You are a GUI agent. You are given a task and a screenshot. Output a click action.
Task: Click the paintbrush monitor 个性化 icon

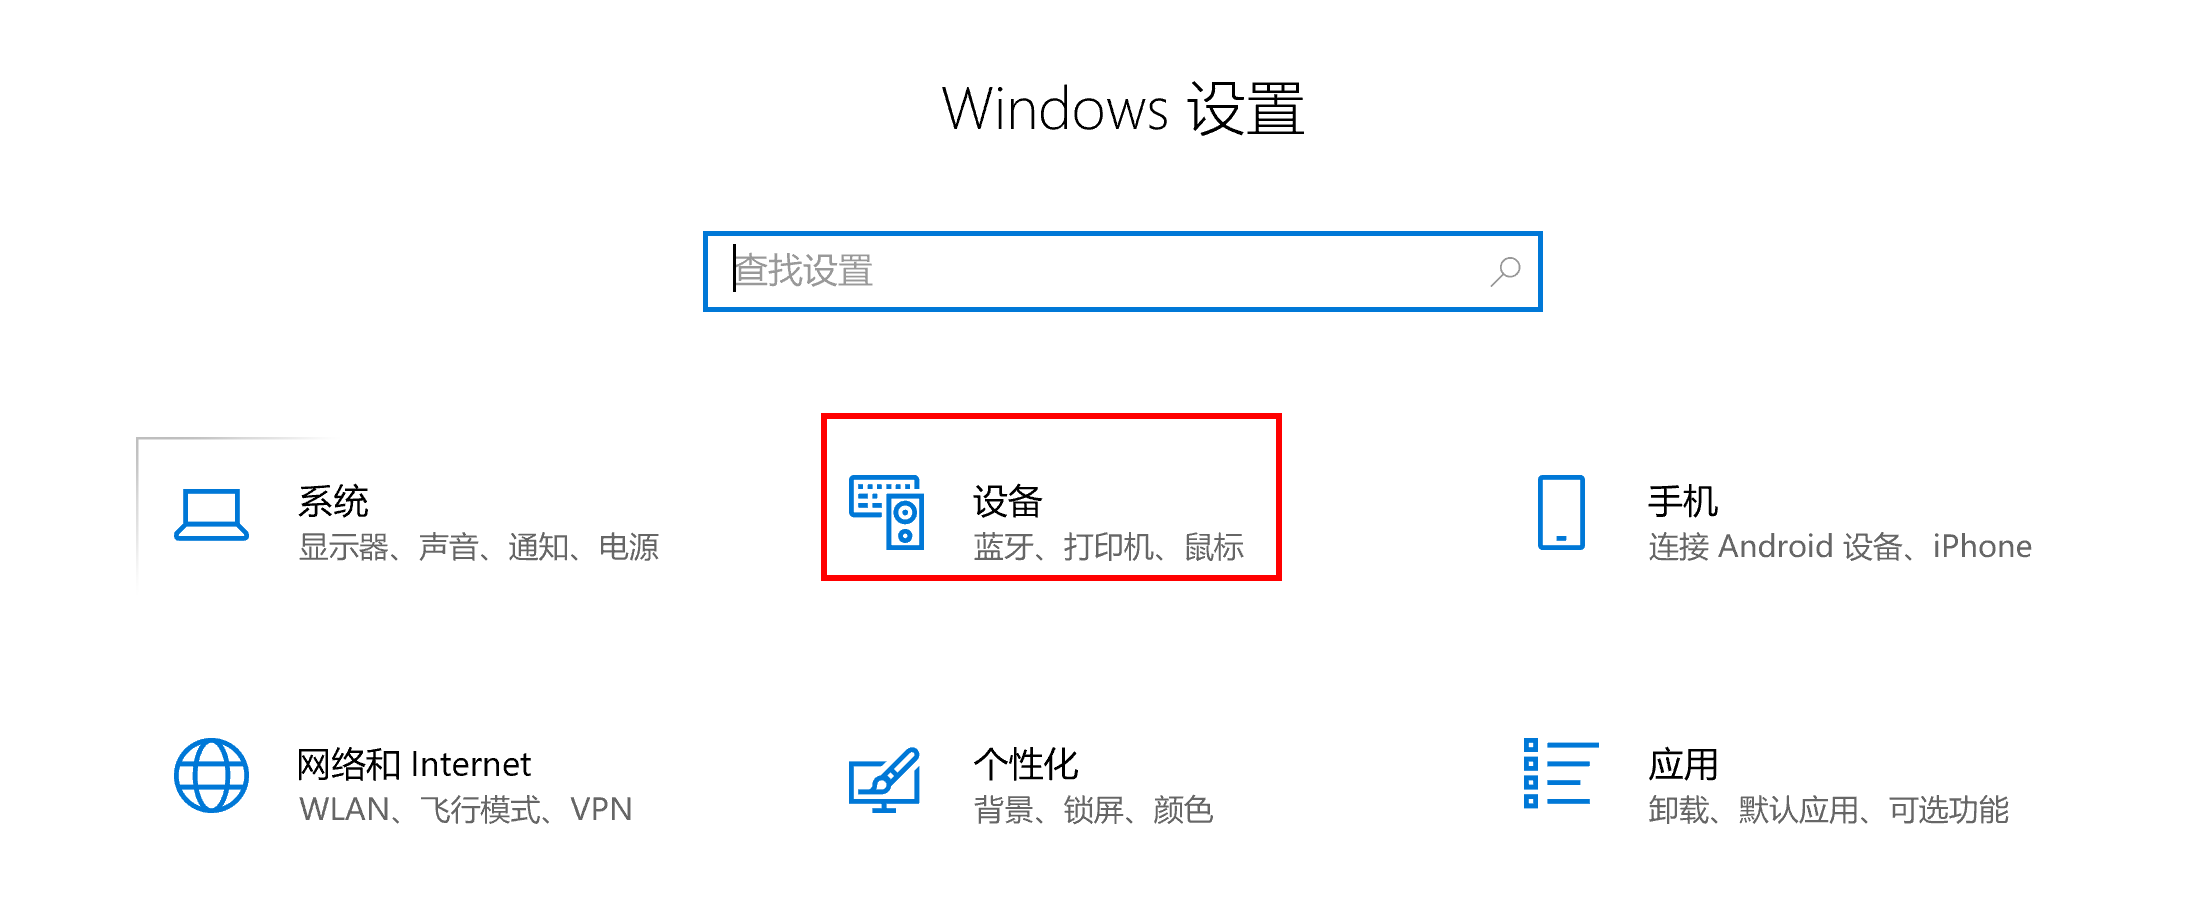(885, 779)
